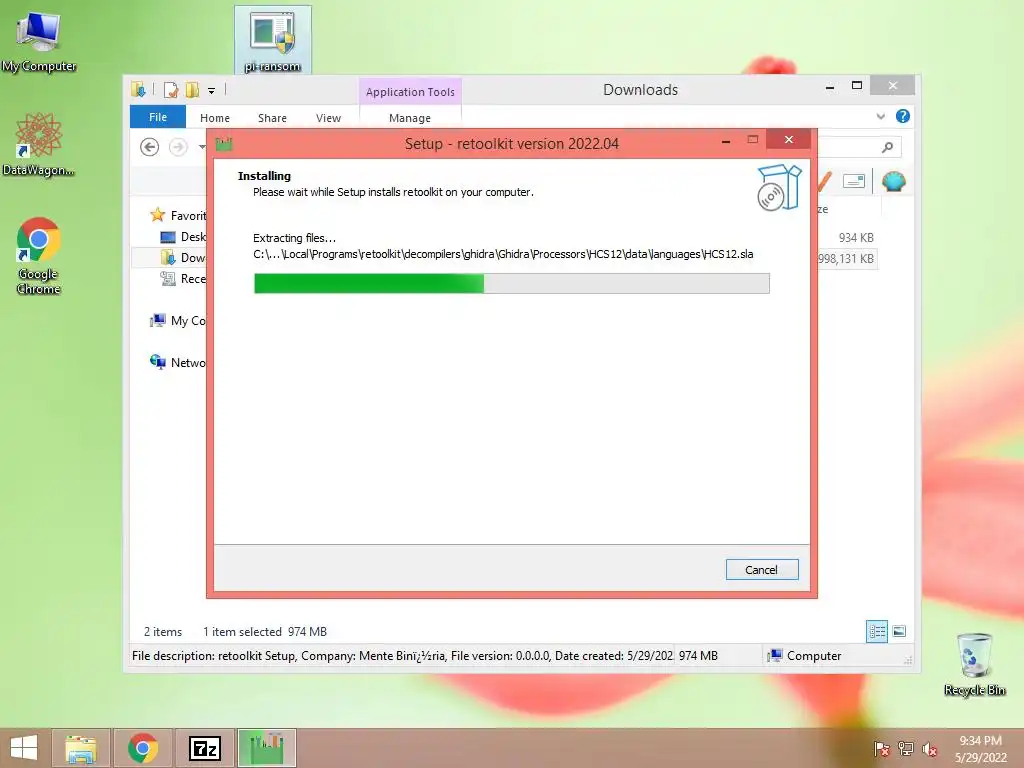Expand the ribbon chevron

(880, 116)
